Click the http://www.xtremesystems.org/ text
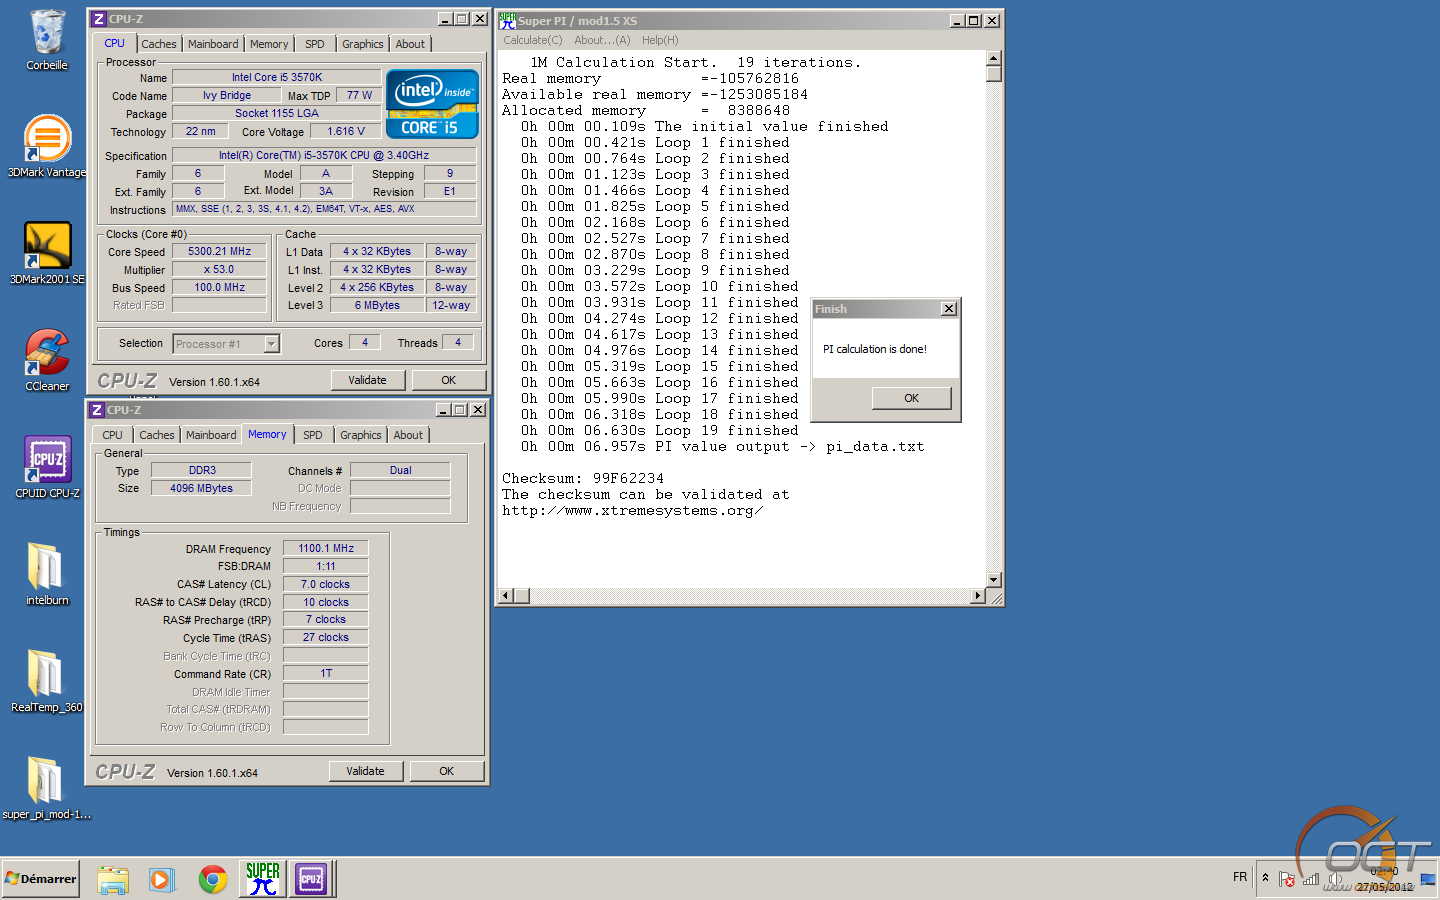 click(x=633, y=510)
